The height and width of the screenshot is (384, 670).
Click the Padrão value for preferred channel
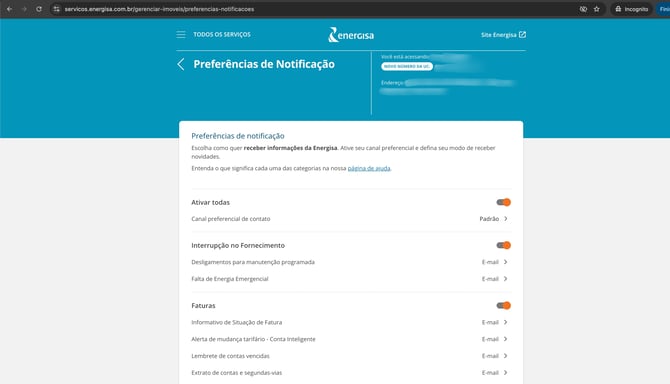point(489,219)
